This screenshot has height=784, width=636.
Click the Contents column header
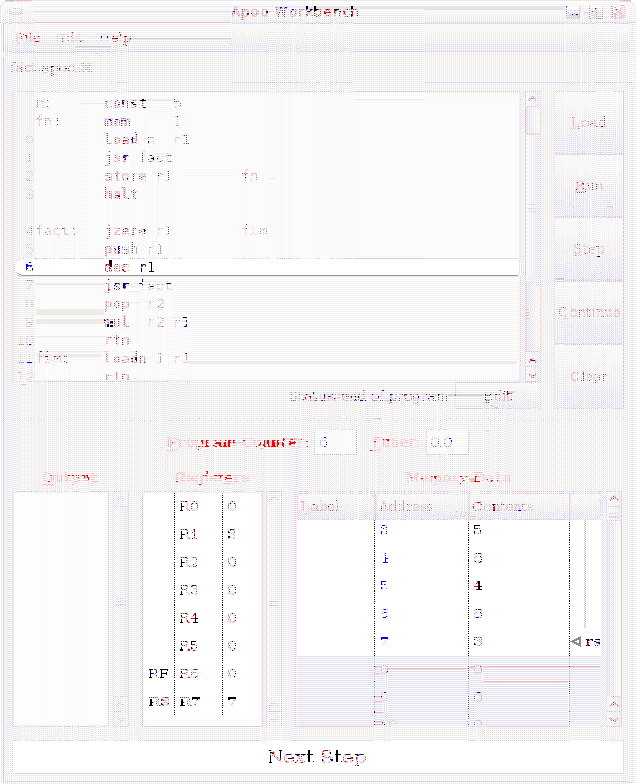pyautogui.click(x=517, y=506)
